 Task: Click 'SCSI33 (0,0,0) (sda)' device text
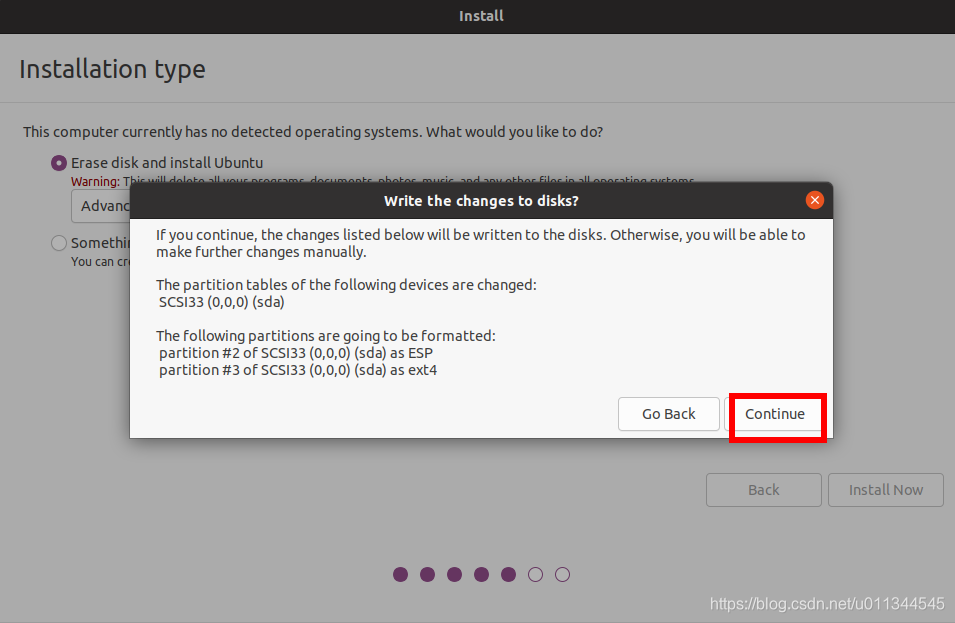click(x=222, y=302)
